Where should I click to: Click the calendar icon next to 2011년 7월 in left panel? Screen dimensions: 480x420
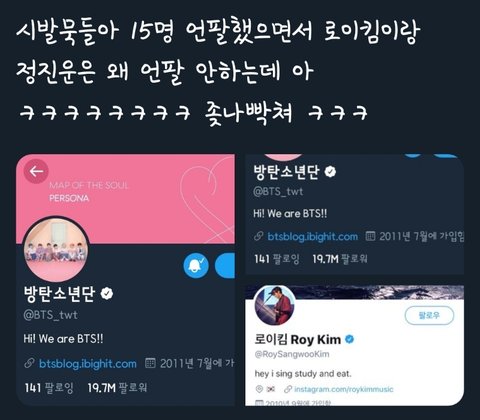(150, 363)
